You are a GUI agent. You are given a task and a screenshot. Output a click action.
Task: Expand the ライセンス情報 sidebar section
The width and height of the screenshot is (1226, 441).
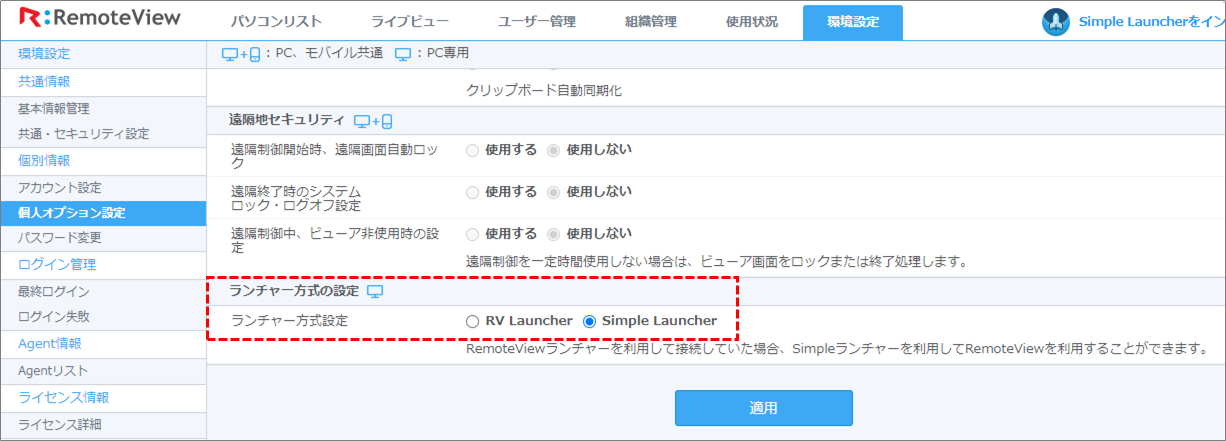pyautogui.click(x=63, y=397)
